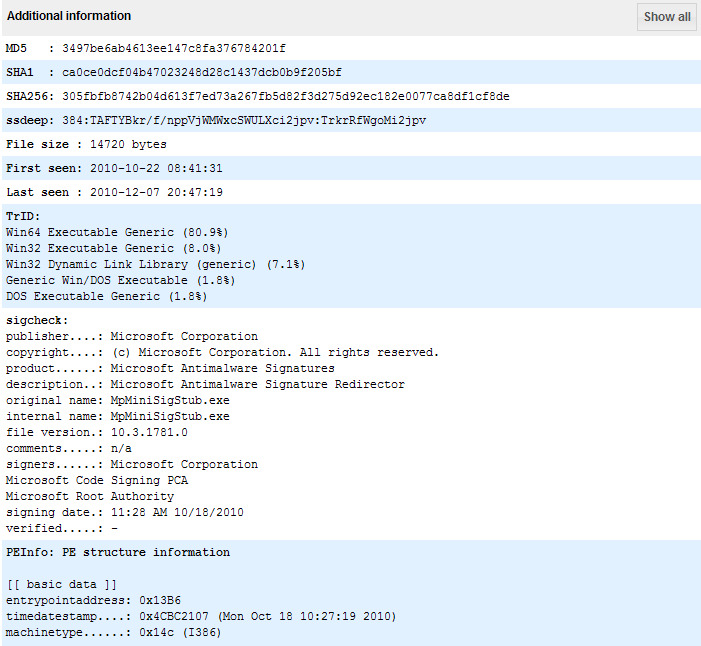This screenshot has width=701, height=646.
Task: Click the First seen date row
Action: 114,168
